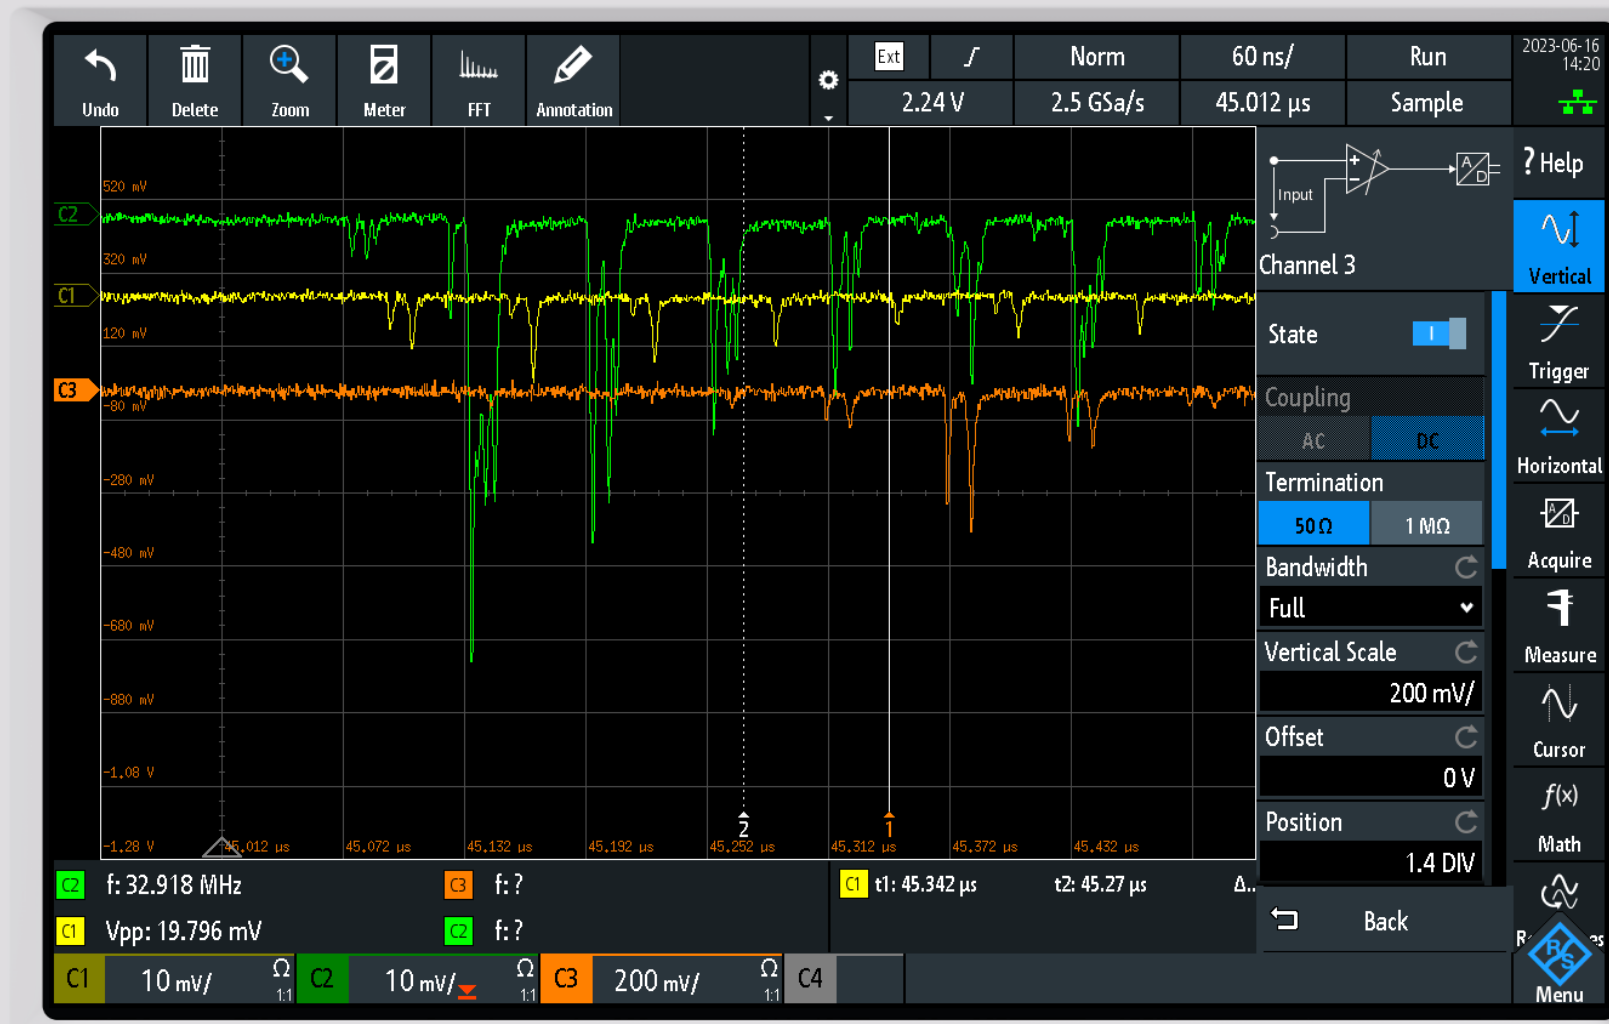
Task: Open the toolbar settings gear
Action: 828,81
